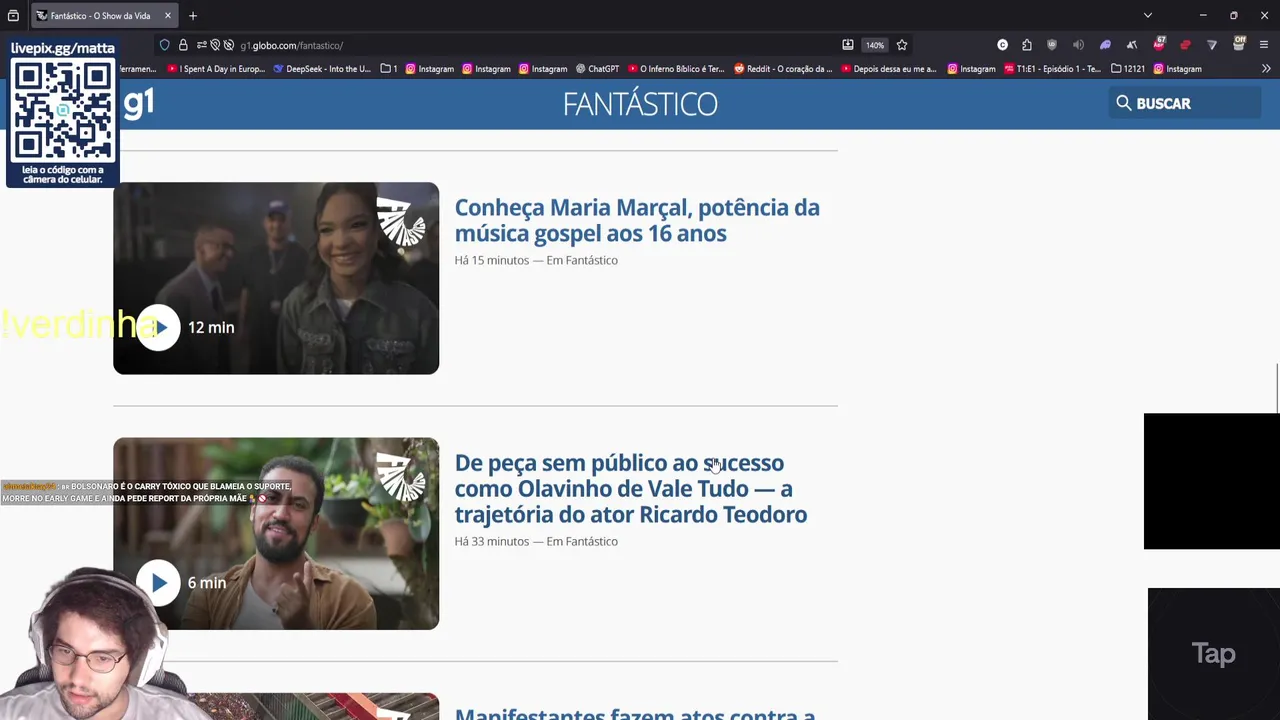The height and width of the screenshot is (720, 1280).
Task: Click the speaker sound extension icon
Action: point(1078,45)
